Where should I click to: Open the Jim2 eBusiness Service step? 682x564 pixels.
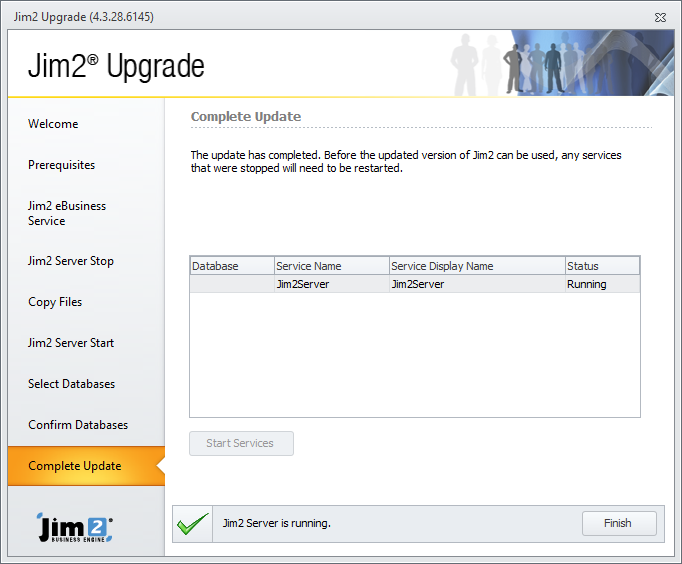[x=67, y=213]
